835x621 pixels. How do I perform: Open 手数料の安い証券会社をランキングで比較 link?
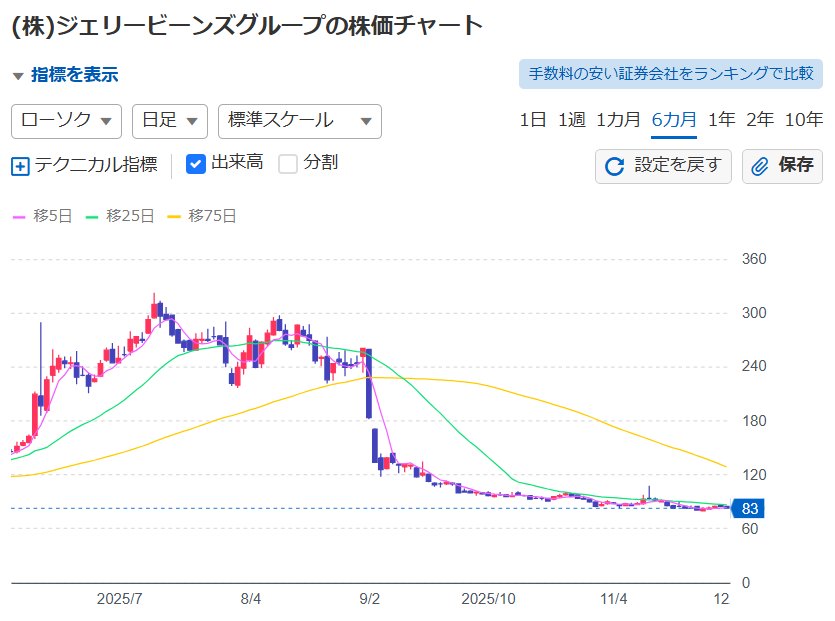point(670,74)
